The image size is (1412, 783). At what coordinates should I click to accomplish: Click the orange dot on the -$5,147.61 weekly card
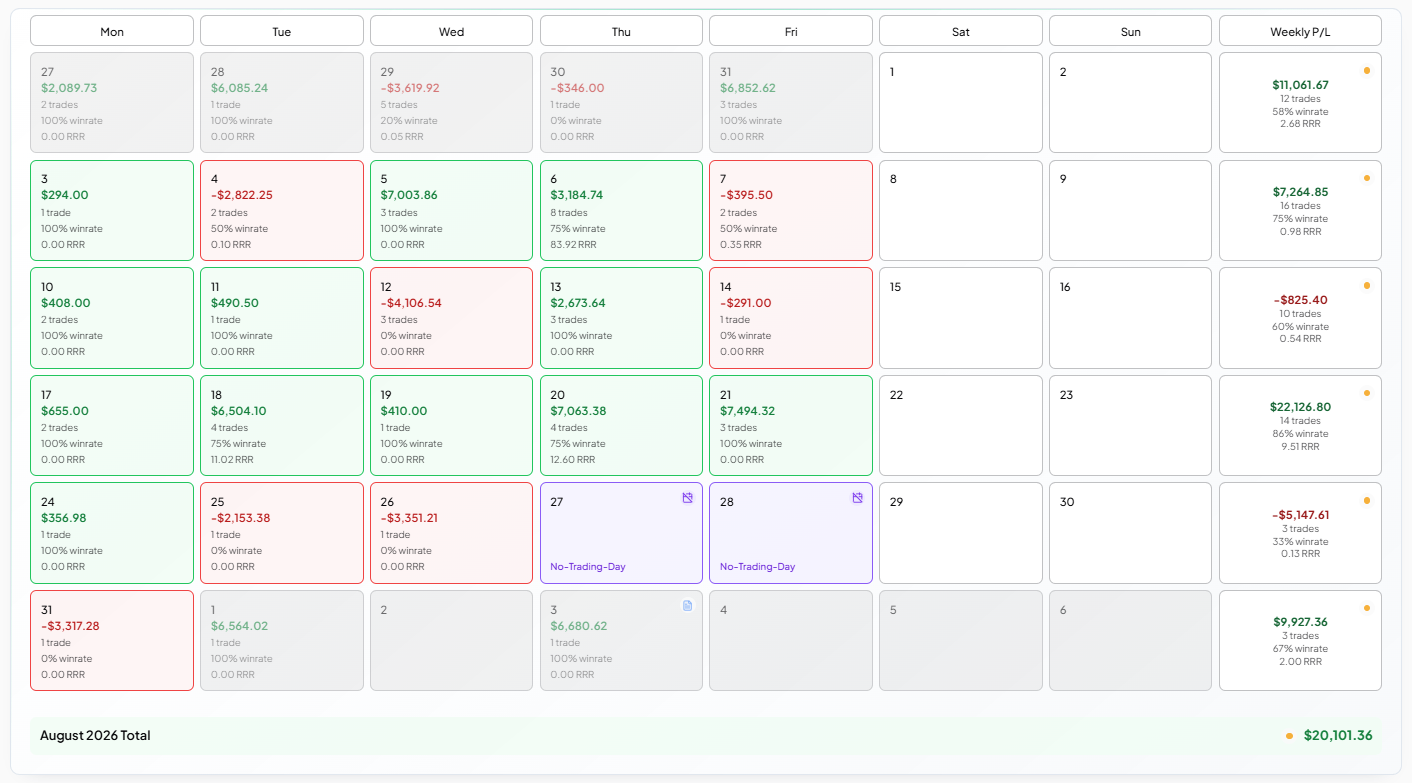click(x=1367, y=500)
